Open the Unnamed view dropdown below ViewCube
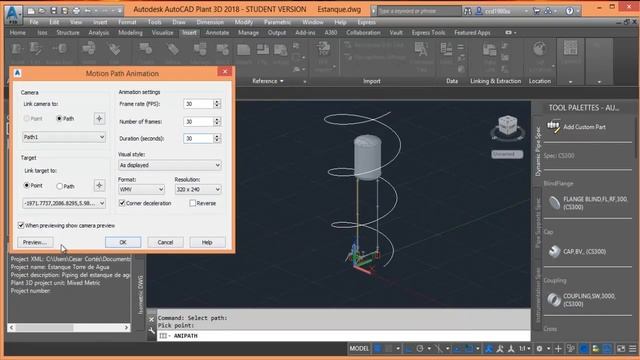The height and width of the screenshot is (360, 640). click(x=507, y=154)
